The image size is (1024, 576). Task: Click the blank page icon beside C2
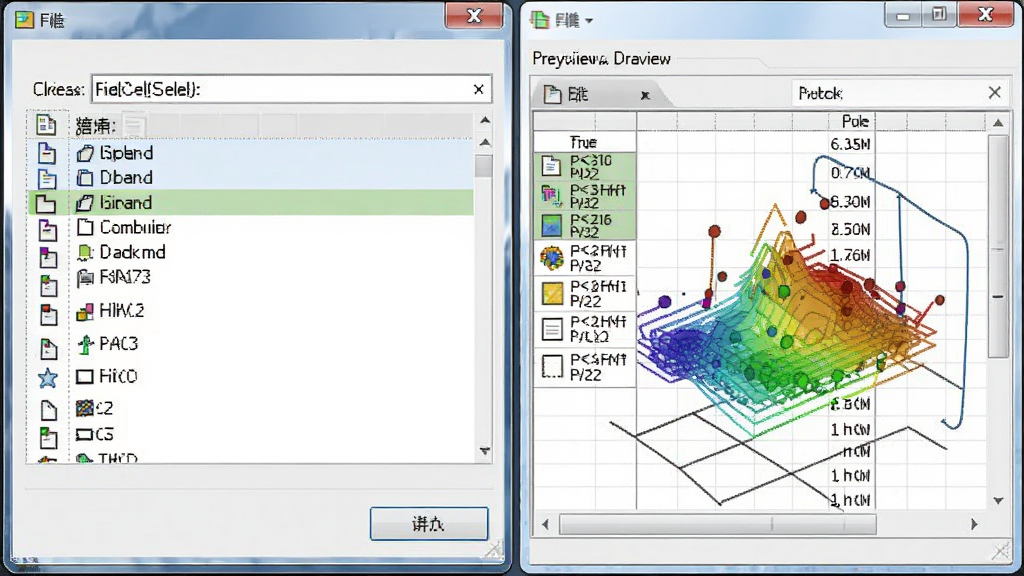click(49, 410)
